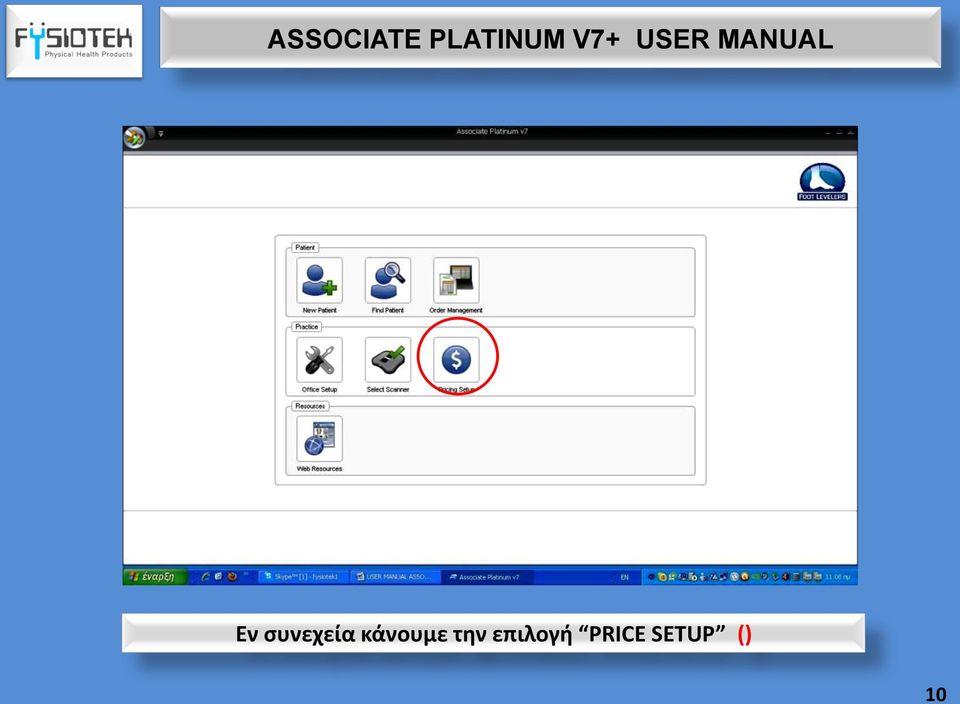
Task: Click the Select Scanner icon
Action: 388,359
